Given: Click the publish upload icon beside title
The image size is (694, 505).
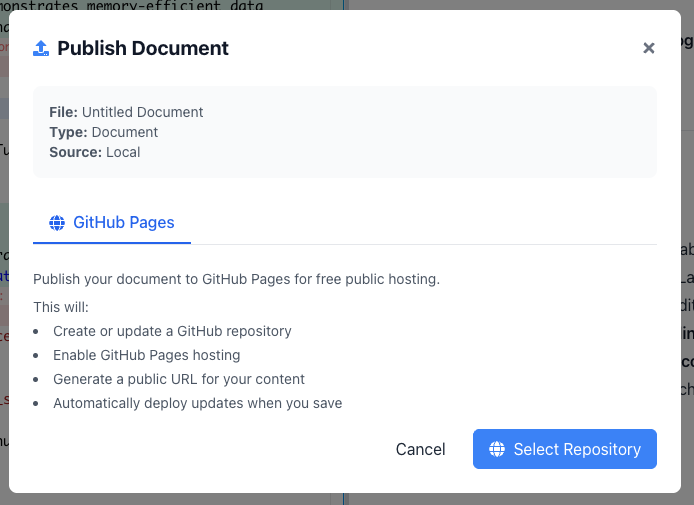Looking at the screenshot, I should (41, 48).
